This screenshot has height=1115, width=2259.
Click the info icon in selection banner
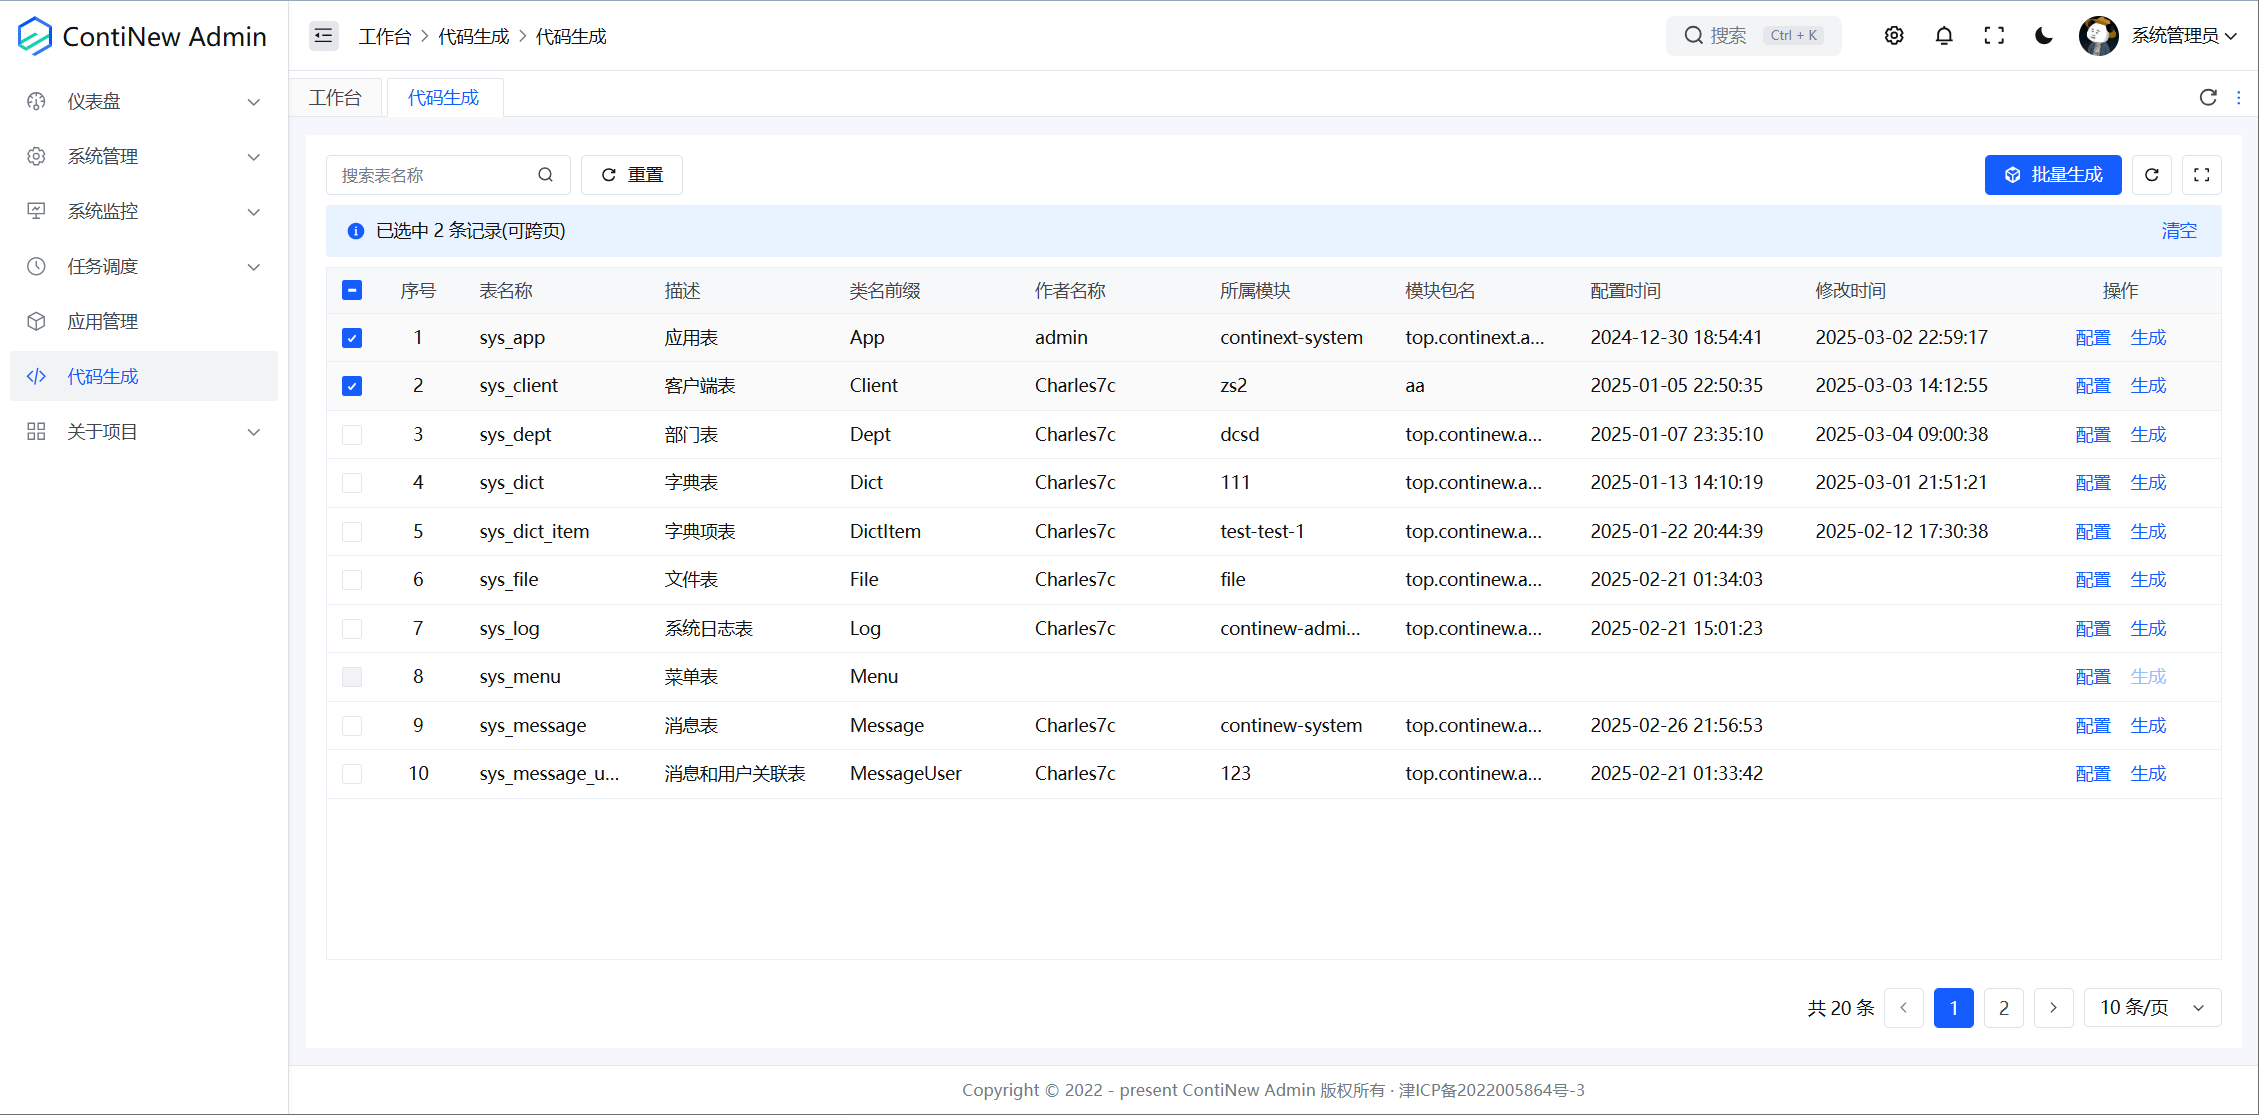tap(355, 231)
